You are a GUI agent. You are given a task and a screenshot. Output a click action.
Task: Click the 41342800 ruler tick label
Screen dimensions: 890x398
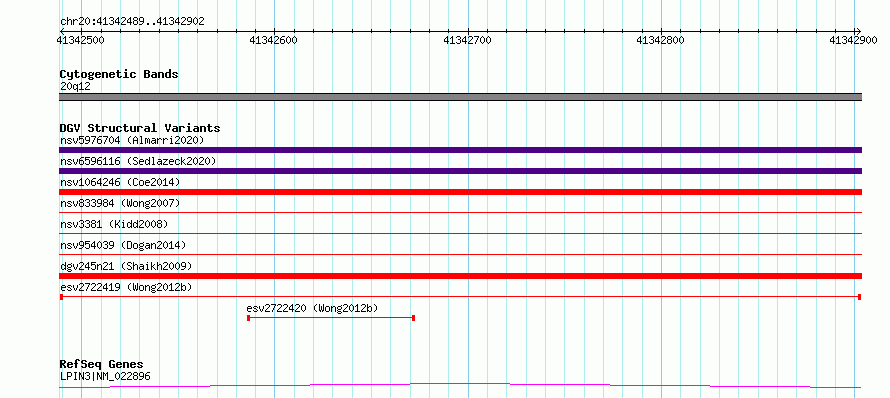coord(661,40)
